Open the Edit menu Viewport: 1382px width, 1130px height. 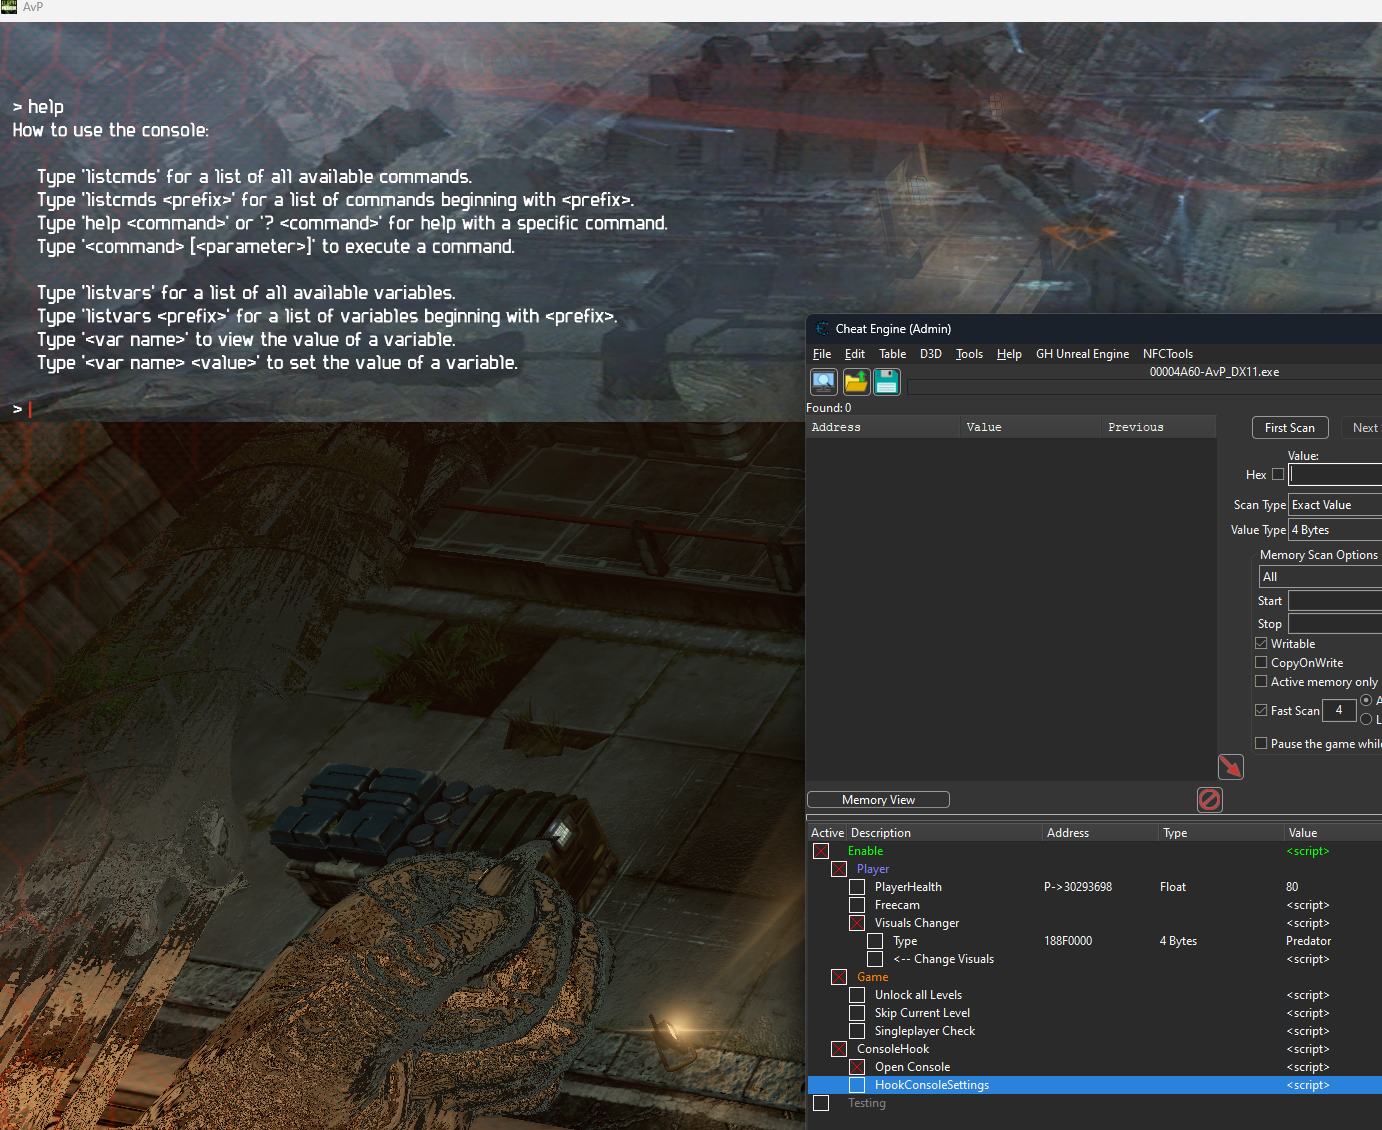coord(855,354)
